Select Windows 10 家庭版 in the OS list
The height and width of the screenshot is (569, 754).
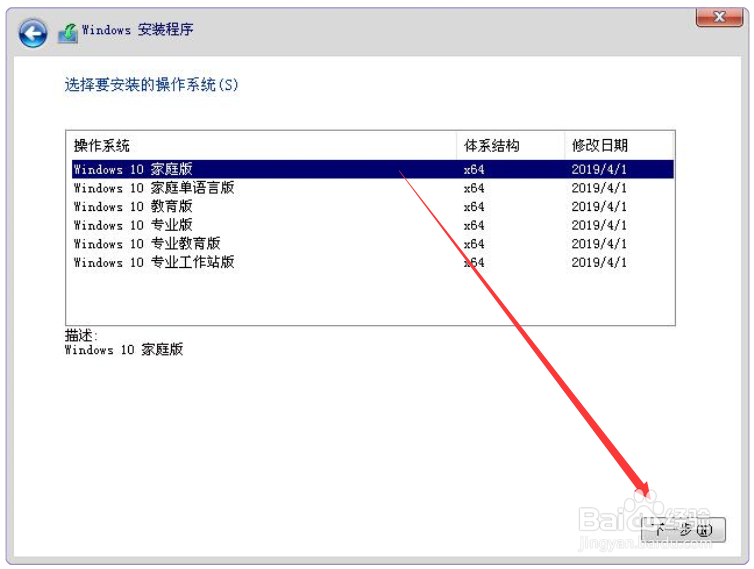pyautogui.click(x=373, y=169)
